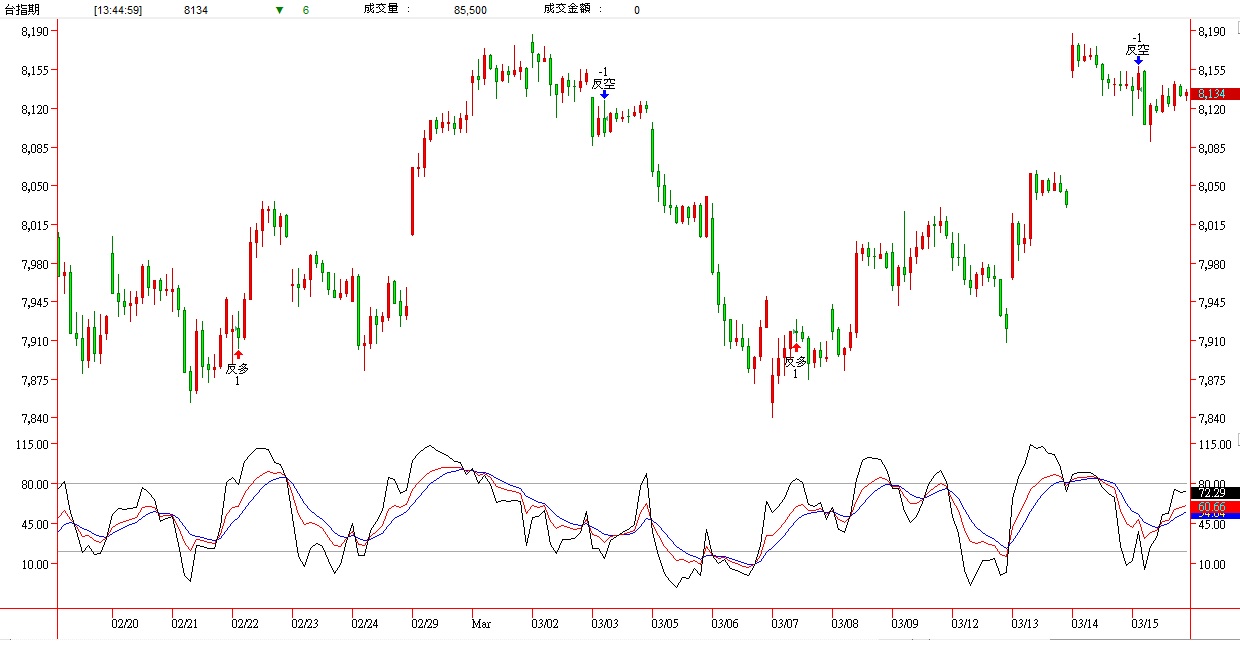Click the 03/15 date label
1240x649 pixels.
[x=1145, y=623]
